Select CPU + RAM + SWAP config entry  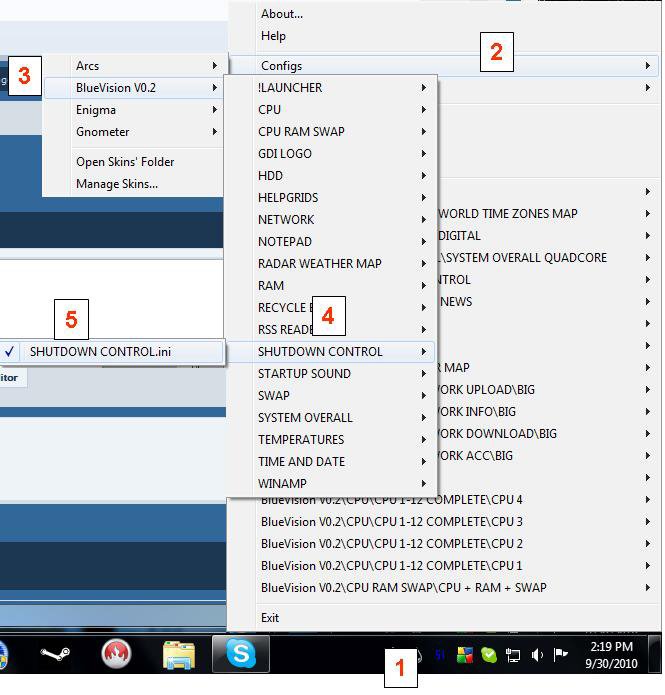point(443,588)
